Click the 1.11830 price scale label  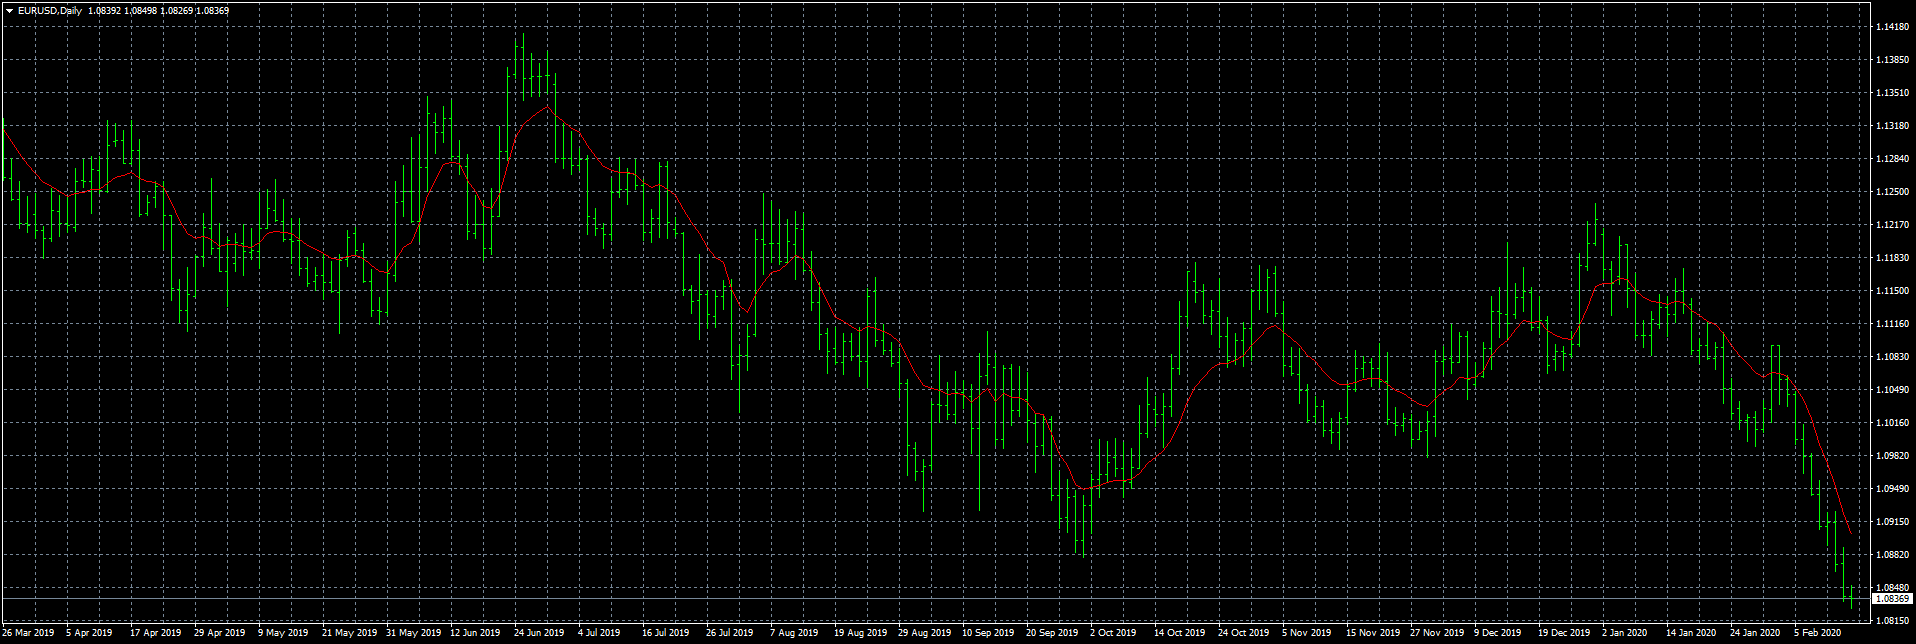[1892, 258]
